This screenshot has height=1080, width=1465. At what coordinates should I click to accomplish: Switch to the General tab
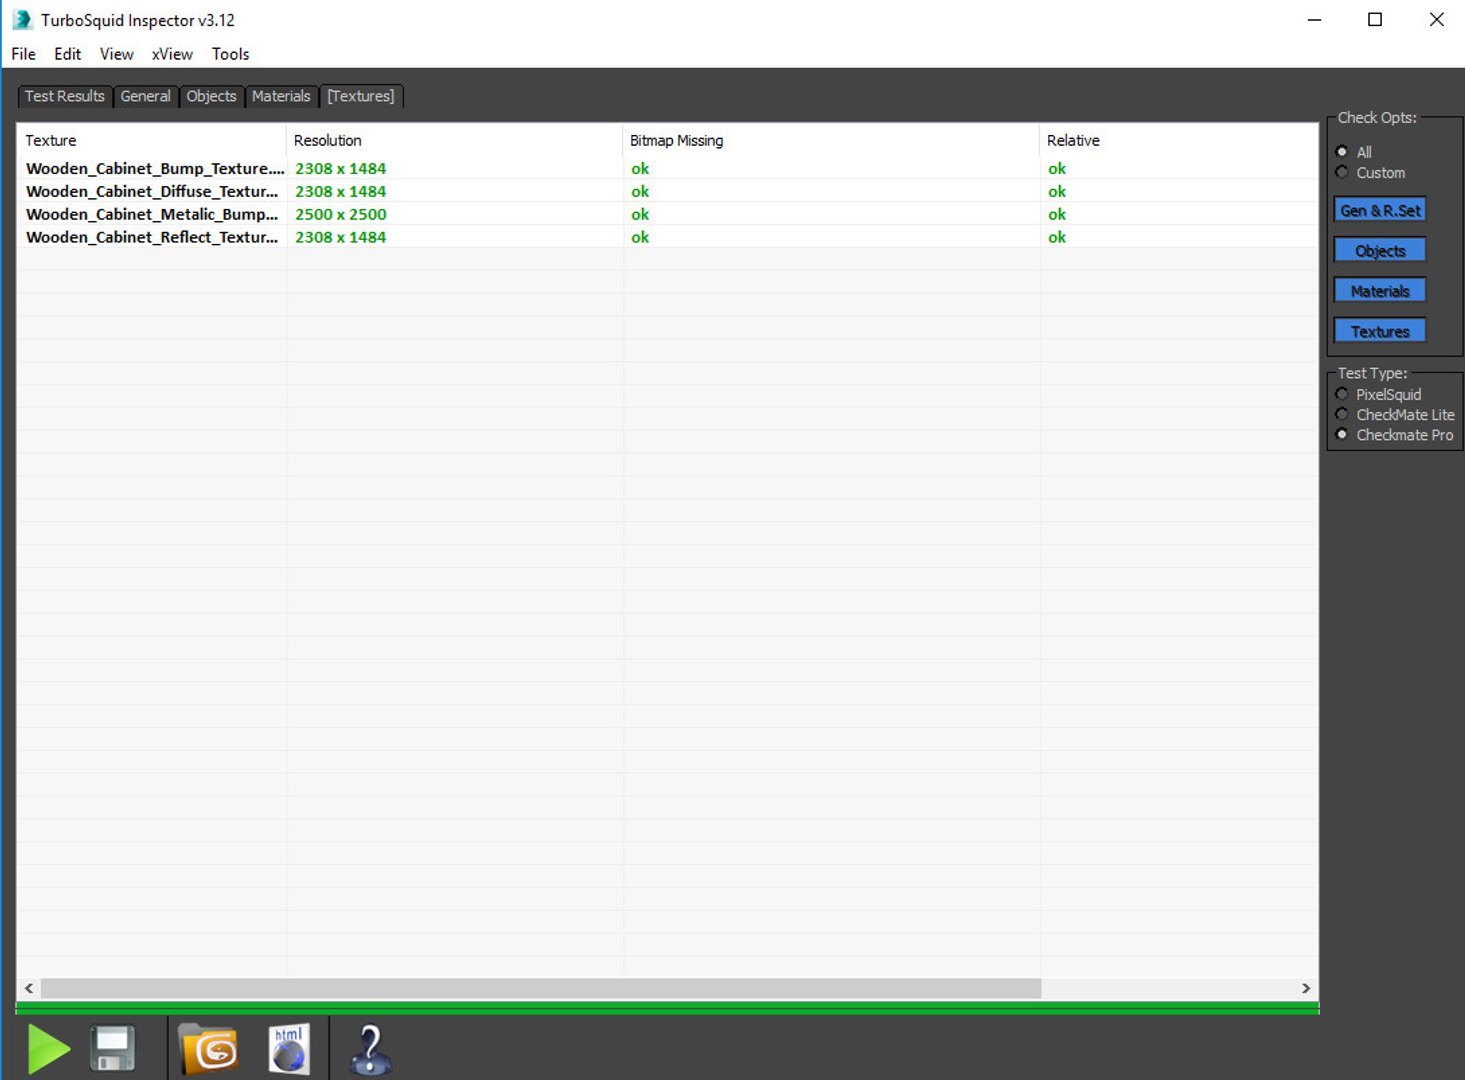tap(146, 96)
